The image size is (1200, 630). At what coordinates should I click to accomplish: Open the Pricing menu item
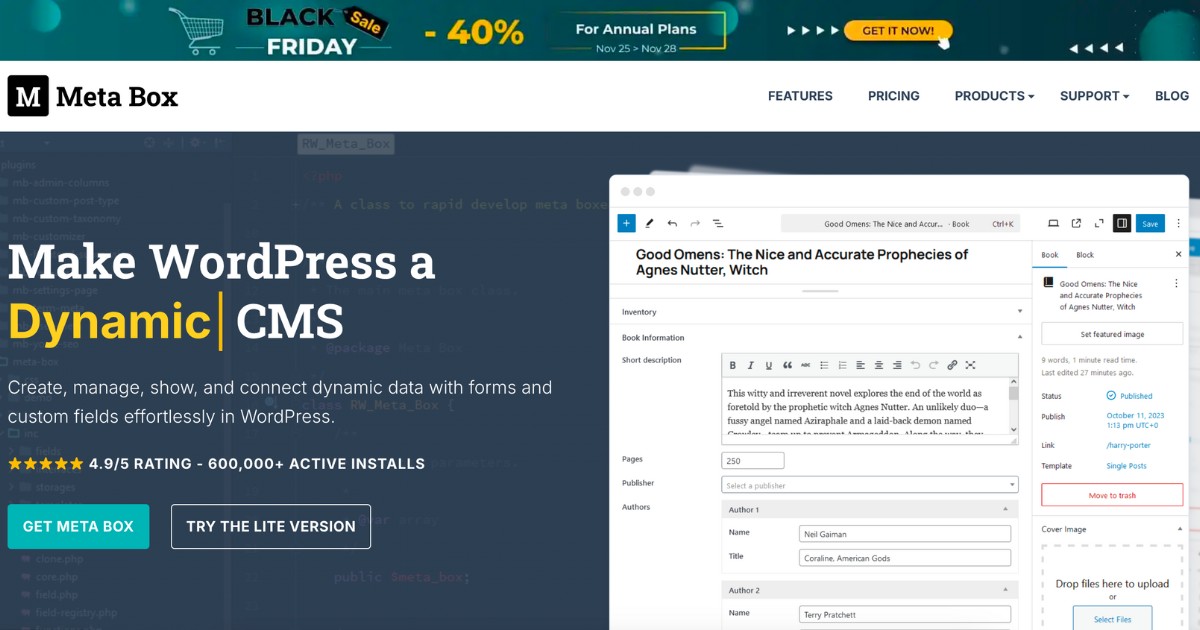pos(893,96)
